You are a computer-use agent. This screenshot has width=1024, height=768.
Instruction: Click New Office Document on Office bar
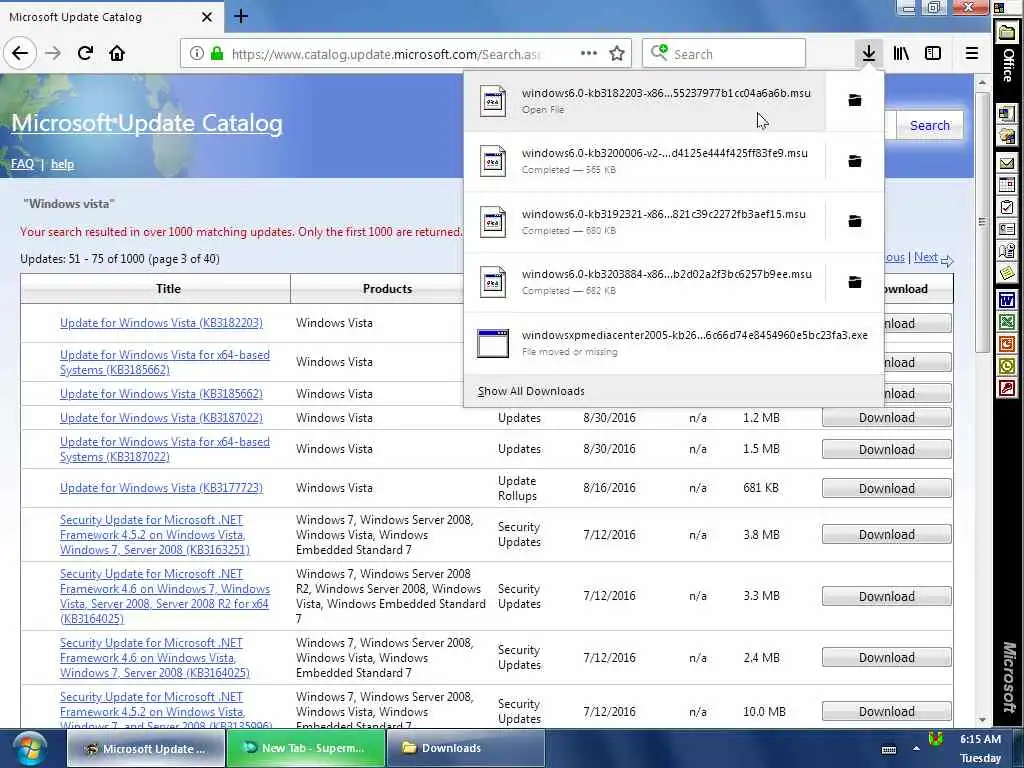pyautogui.click(x=1006, y=114)
